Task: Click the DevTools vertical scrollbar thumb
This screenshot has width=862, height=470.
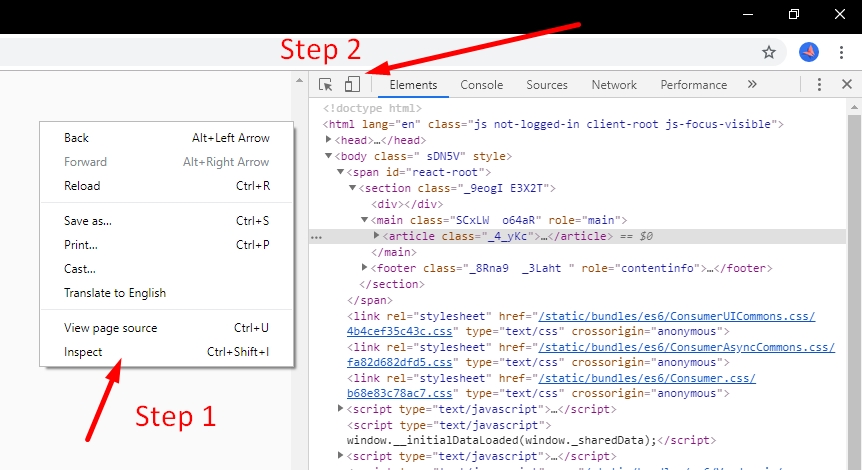Action: [854, 292]
